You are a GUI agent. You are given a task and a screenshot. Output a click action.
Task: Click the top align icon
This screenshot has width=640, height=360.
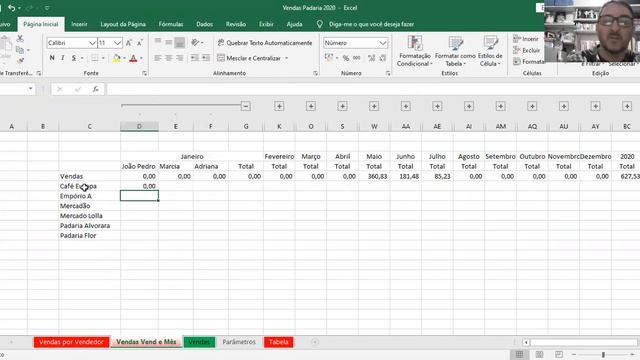[158, 42]
